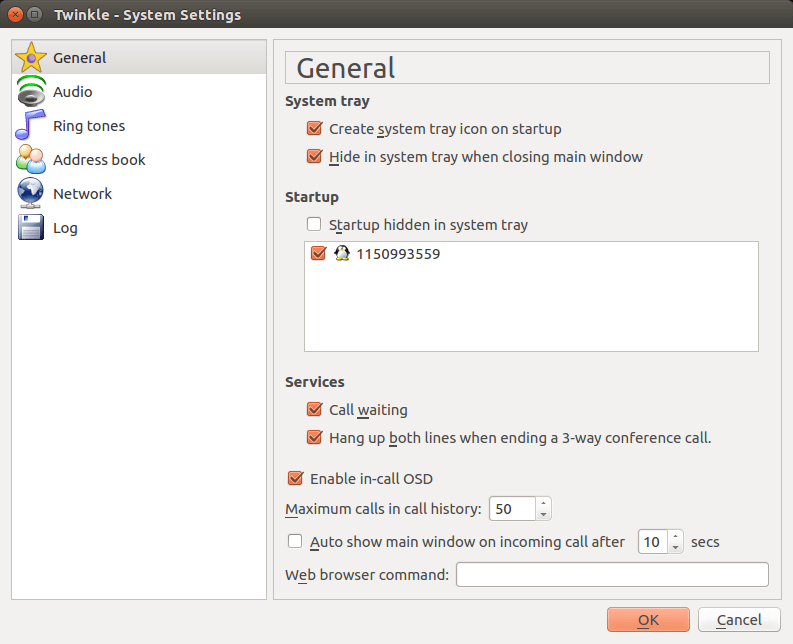The height and width of the screenshot is (644, 793).
Task: Enable Startup hidden in system tray
Action: [314, 224]
